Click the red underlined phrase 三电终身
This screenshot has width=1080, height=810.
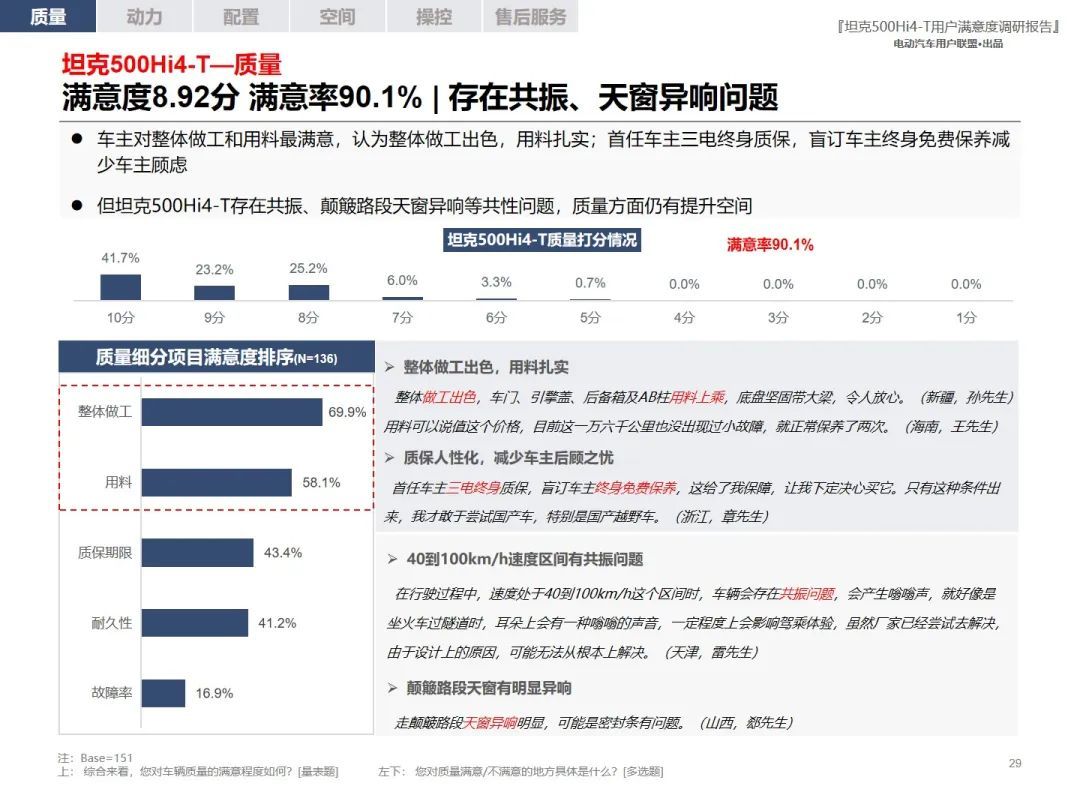click(474, 488)
